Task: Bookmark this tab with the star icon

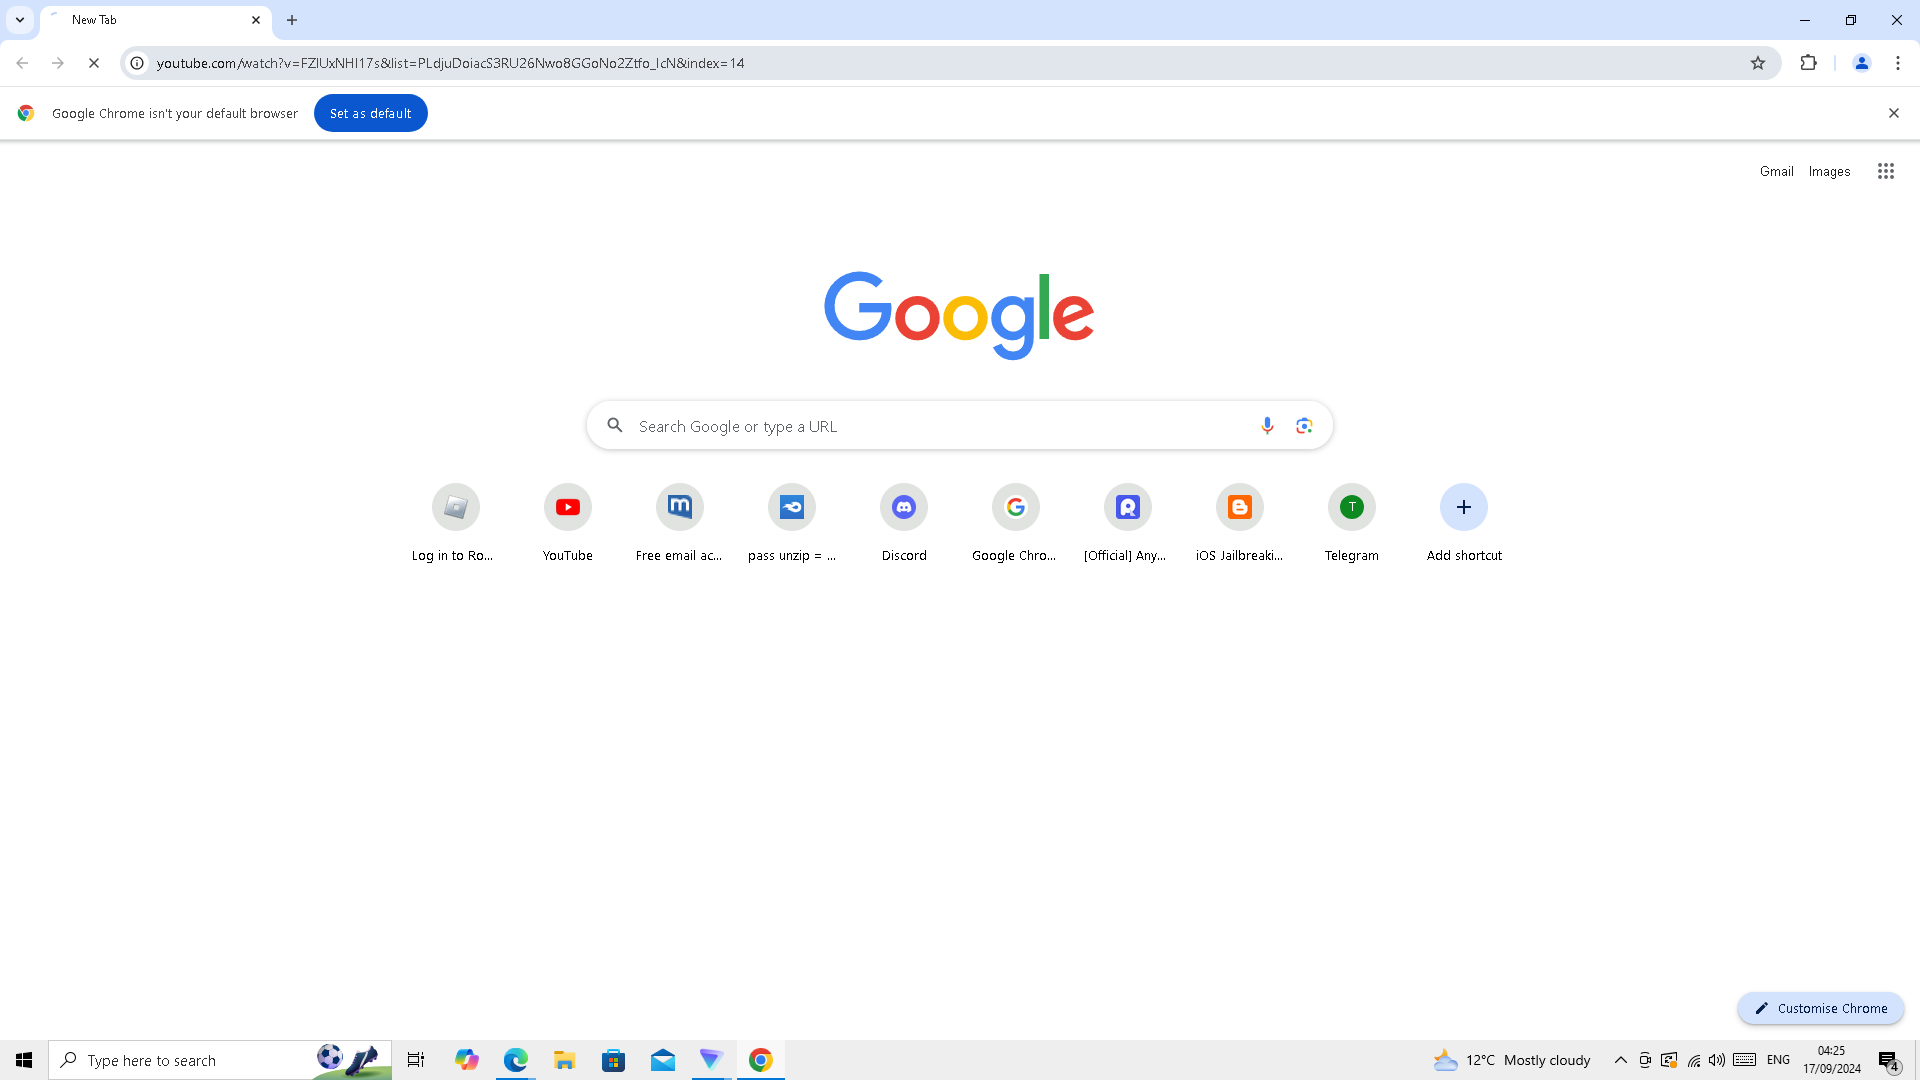Action: coord(1758,63)
